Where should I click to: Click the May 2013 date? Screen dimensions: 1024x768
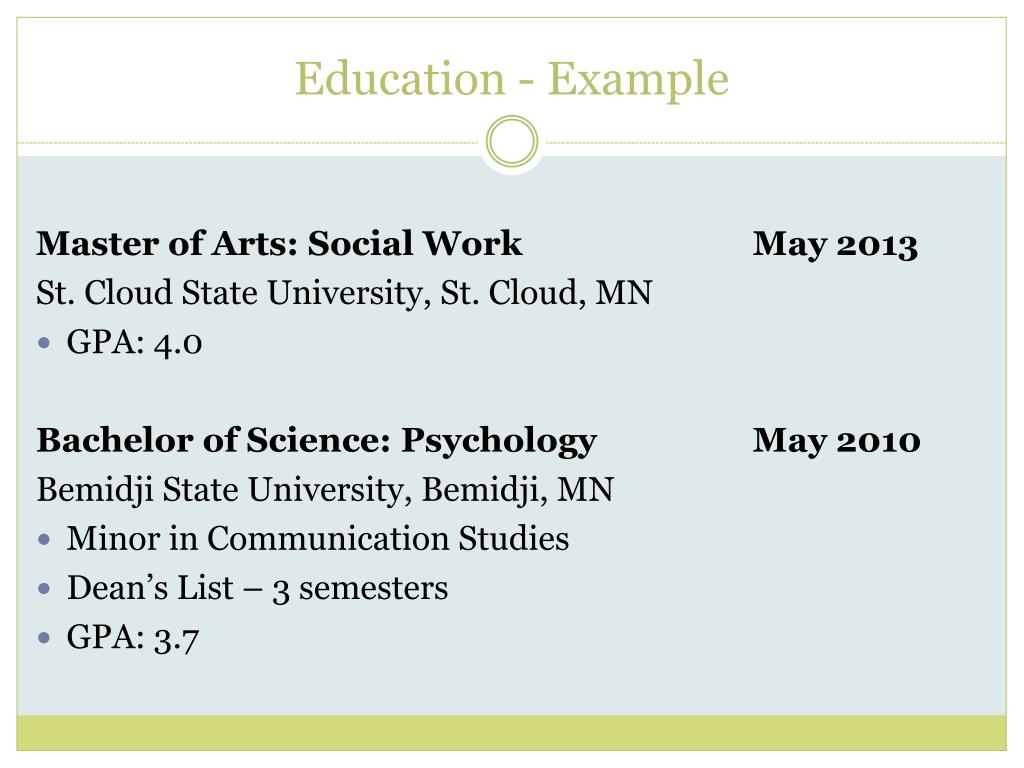point(835,245)
